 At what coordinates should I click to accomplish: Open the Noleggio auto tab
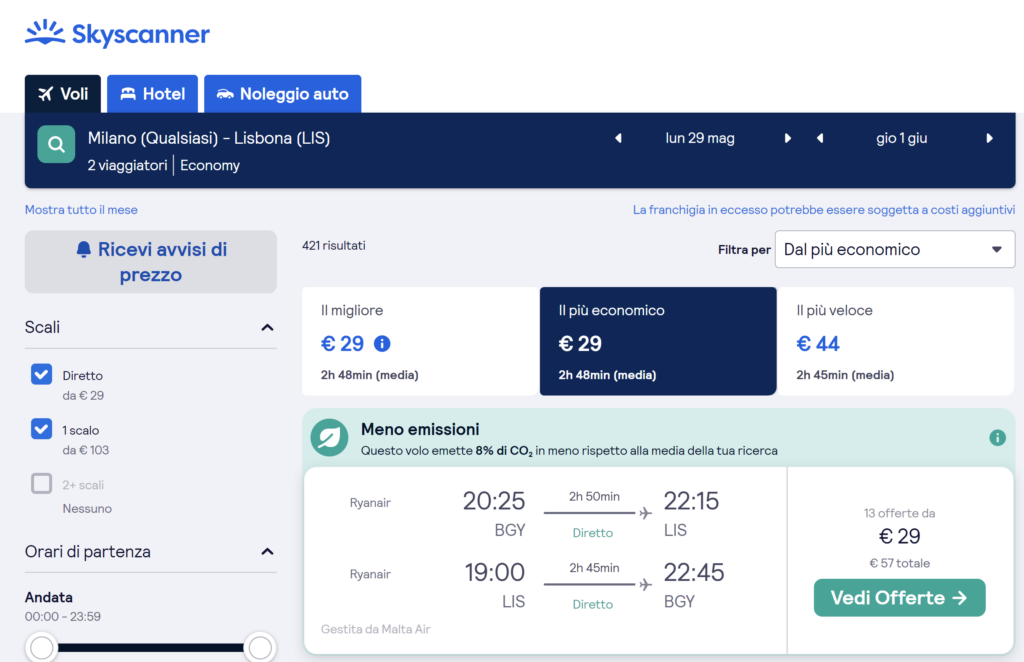282,94
